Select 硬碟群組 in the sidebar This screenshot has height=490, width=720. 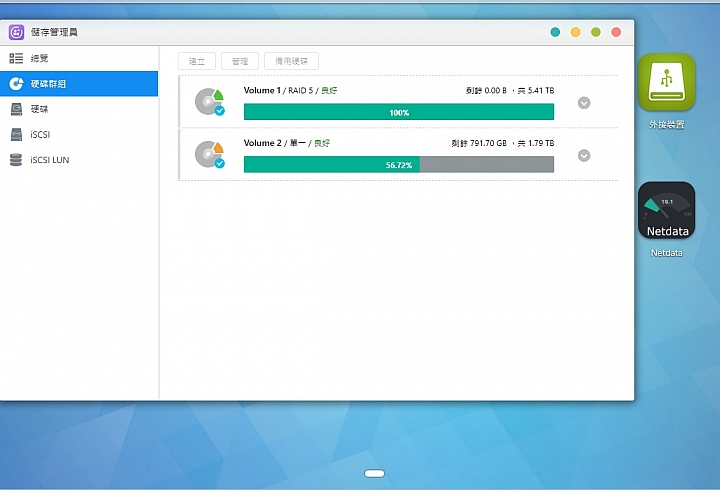point(79,84)
